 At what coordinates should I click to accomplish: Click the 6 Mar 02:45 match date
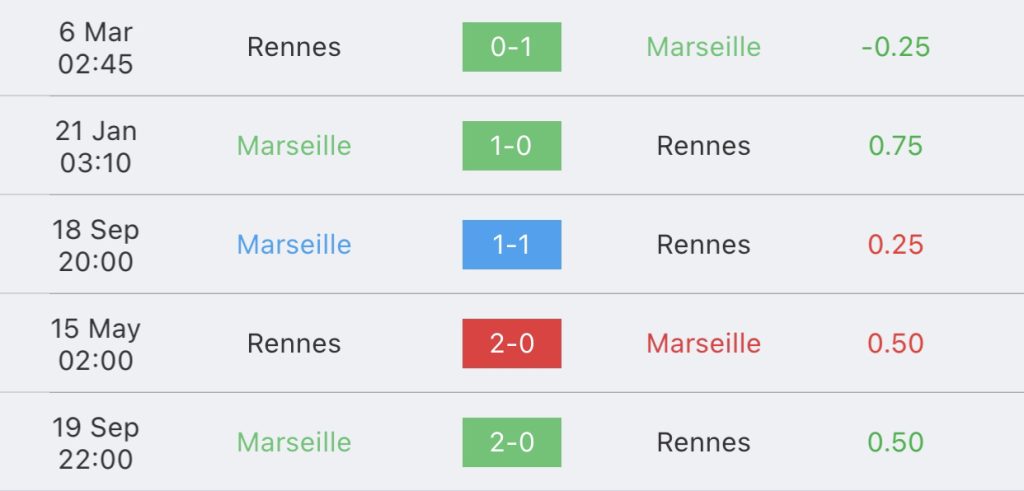pos(96,47)
